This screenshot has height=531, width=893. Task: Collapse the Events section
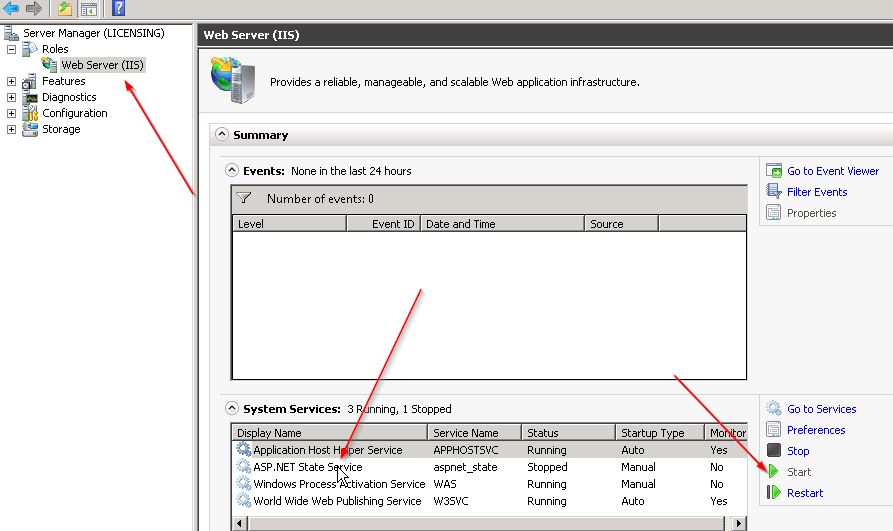[x=232, y=170]
